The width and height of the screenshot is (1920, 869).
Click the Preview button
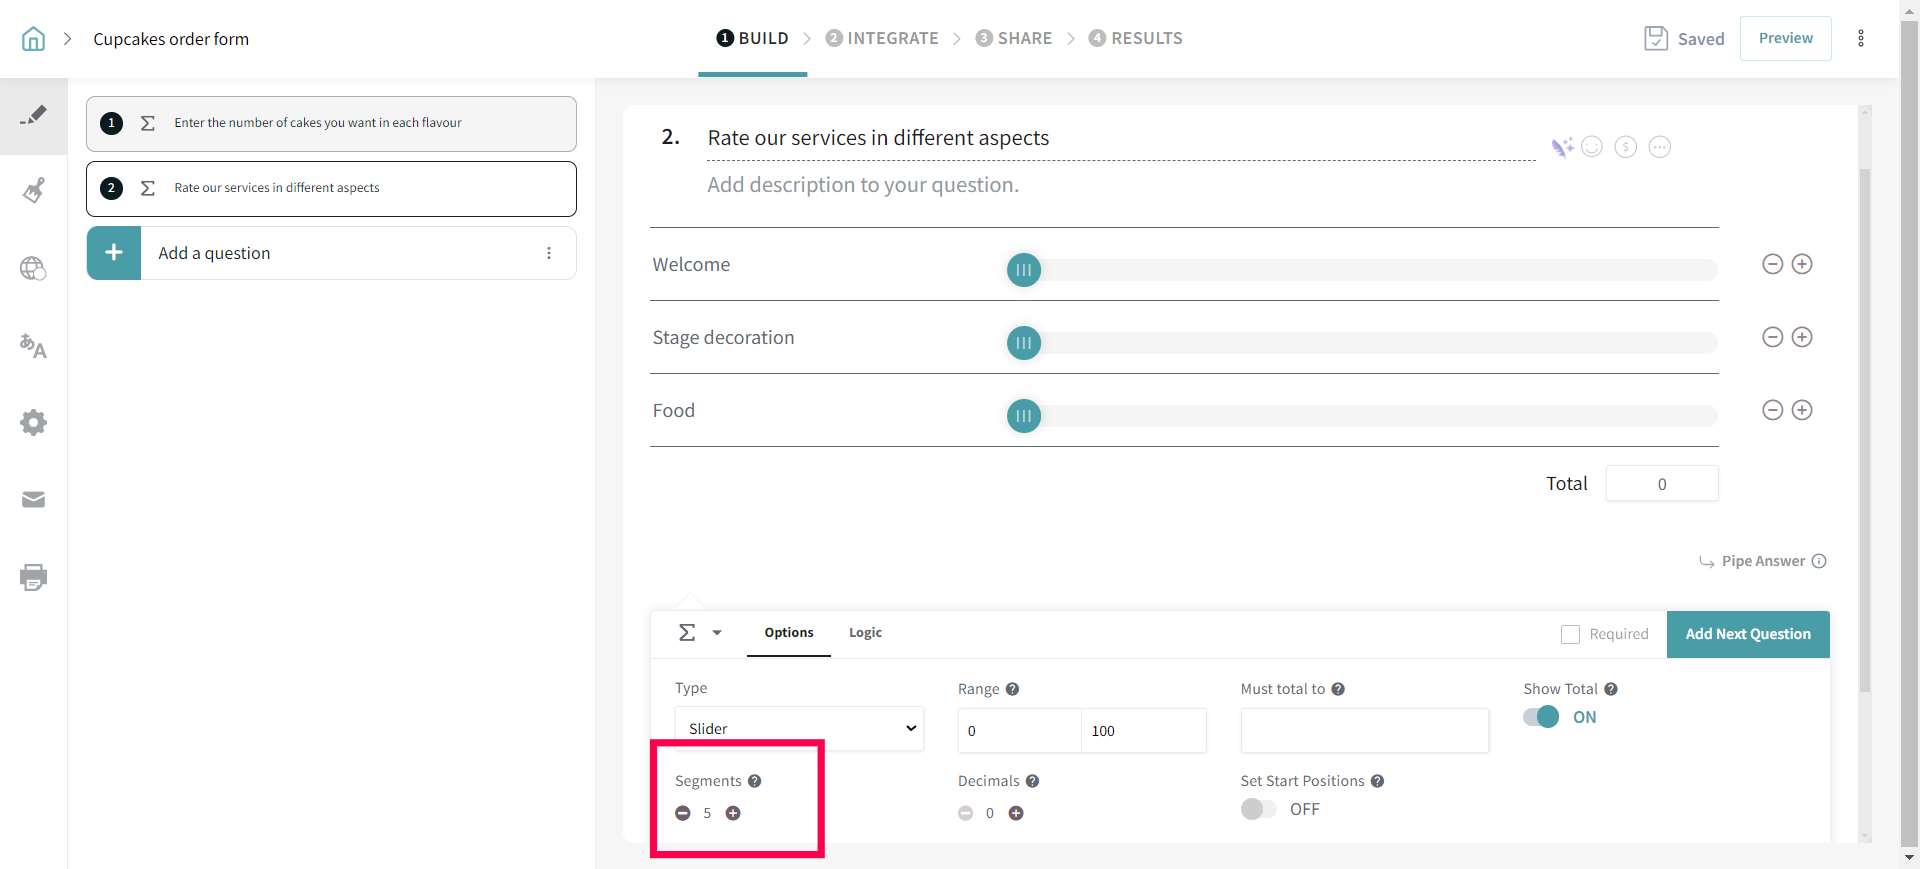1785,38
